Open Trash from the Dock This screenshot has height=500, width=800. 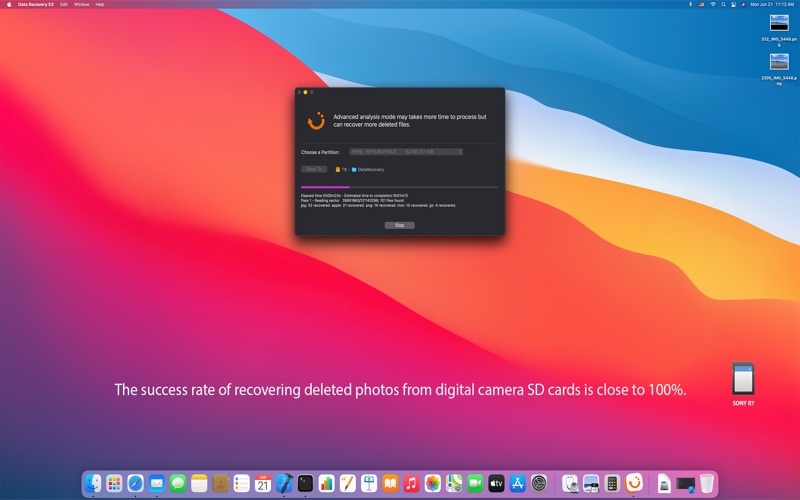coord(707,483)
